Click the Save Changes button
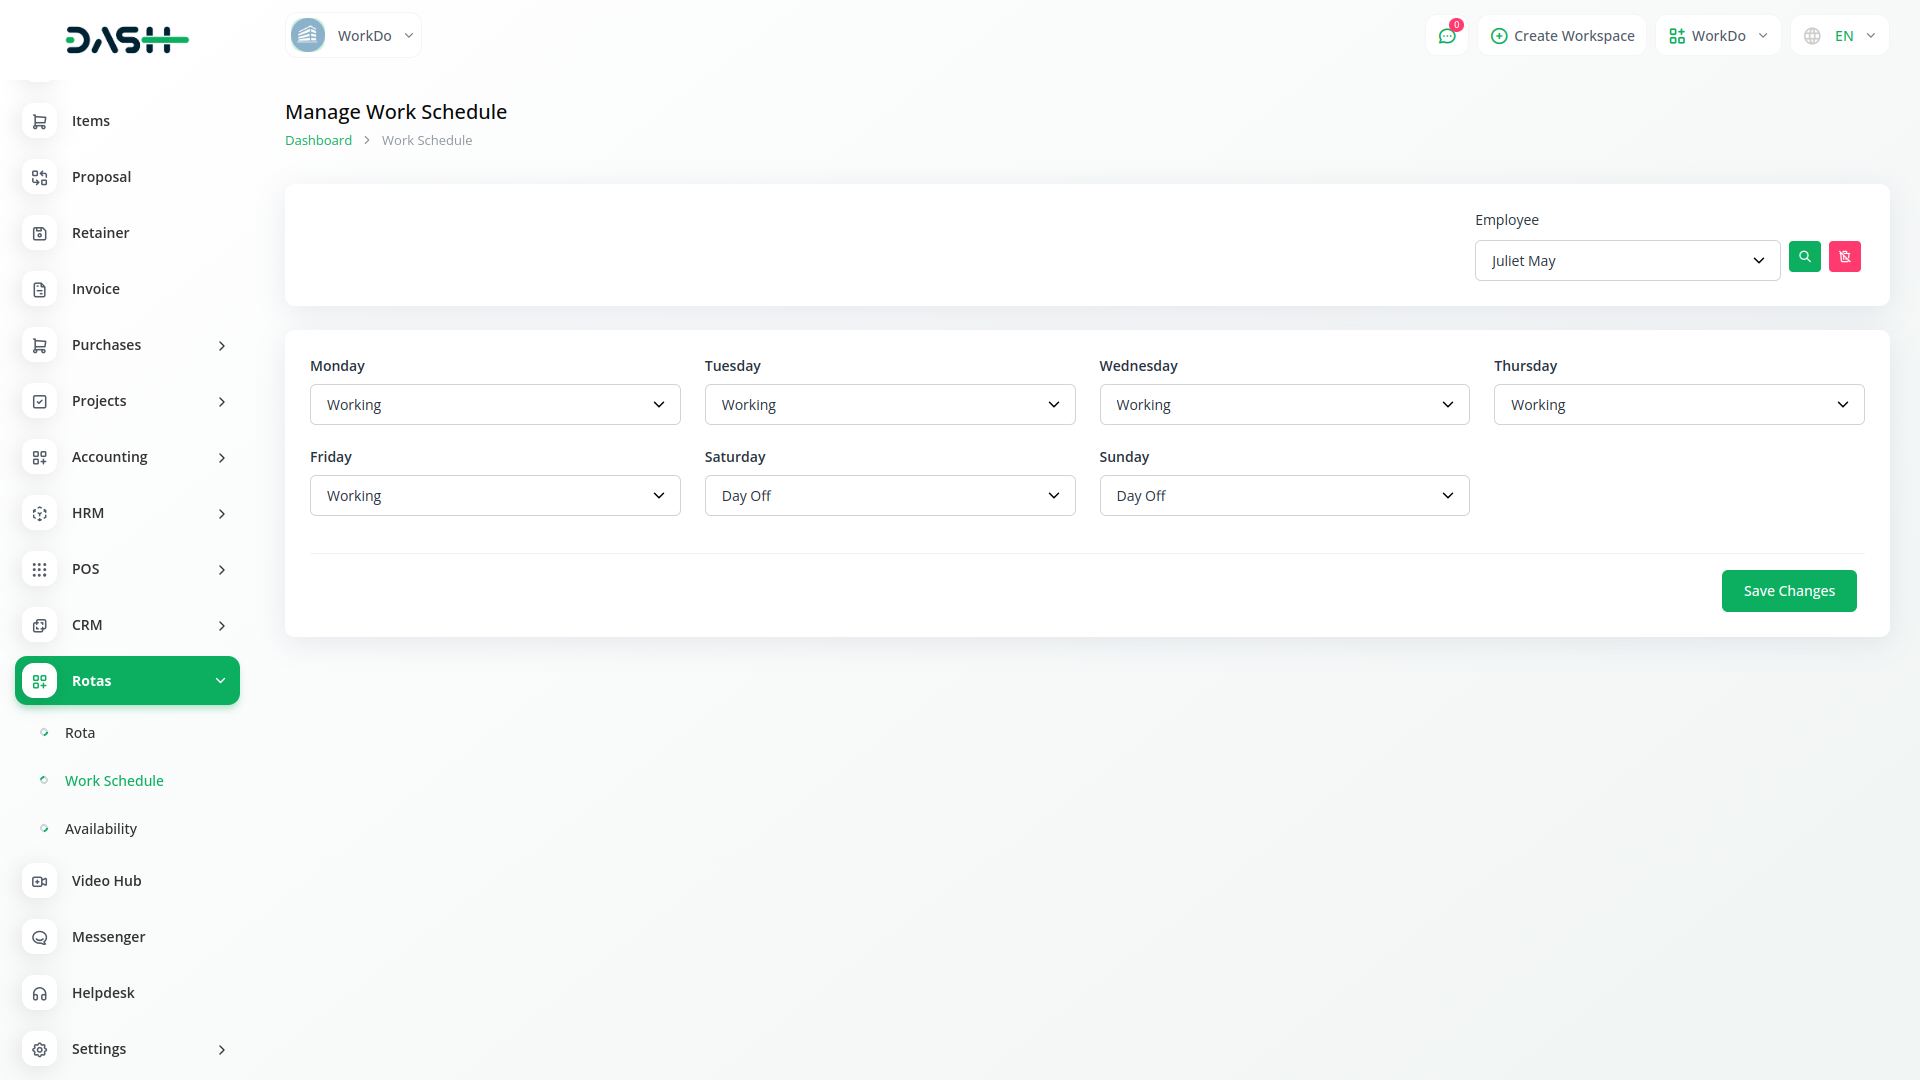 tap(1788, 591)
